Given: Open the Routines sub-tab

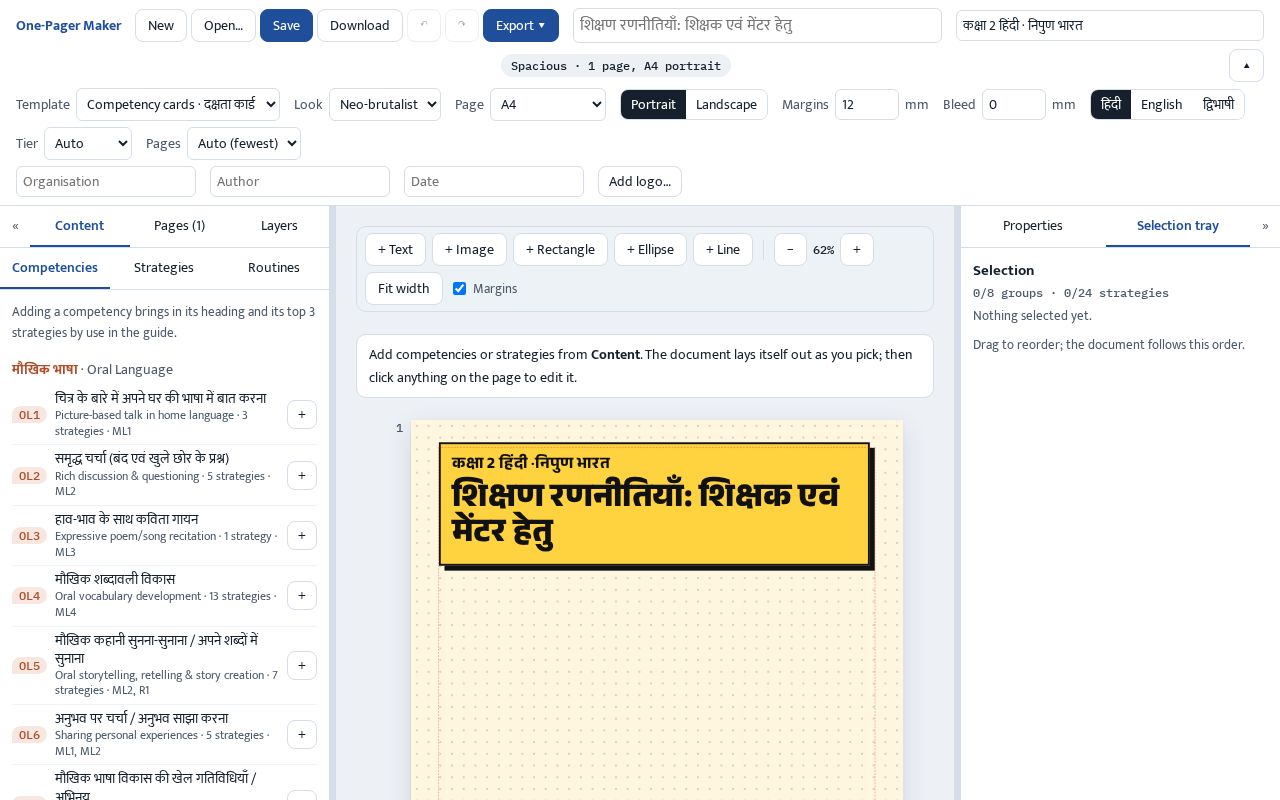Looking at the screenshot, I should [x=274, y=268].
